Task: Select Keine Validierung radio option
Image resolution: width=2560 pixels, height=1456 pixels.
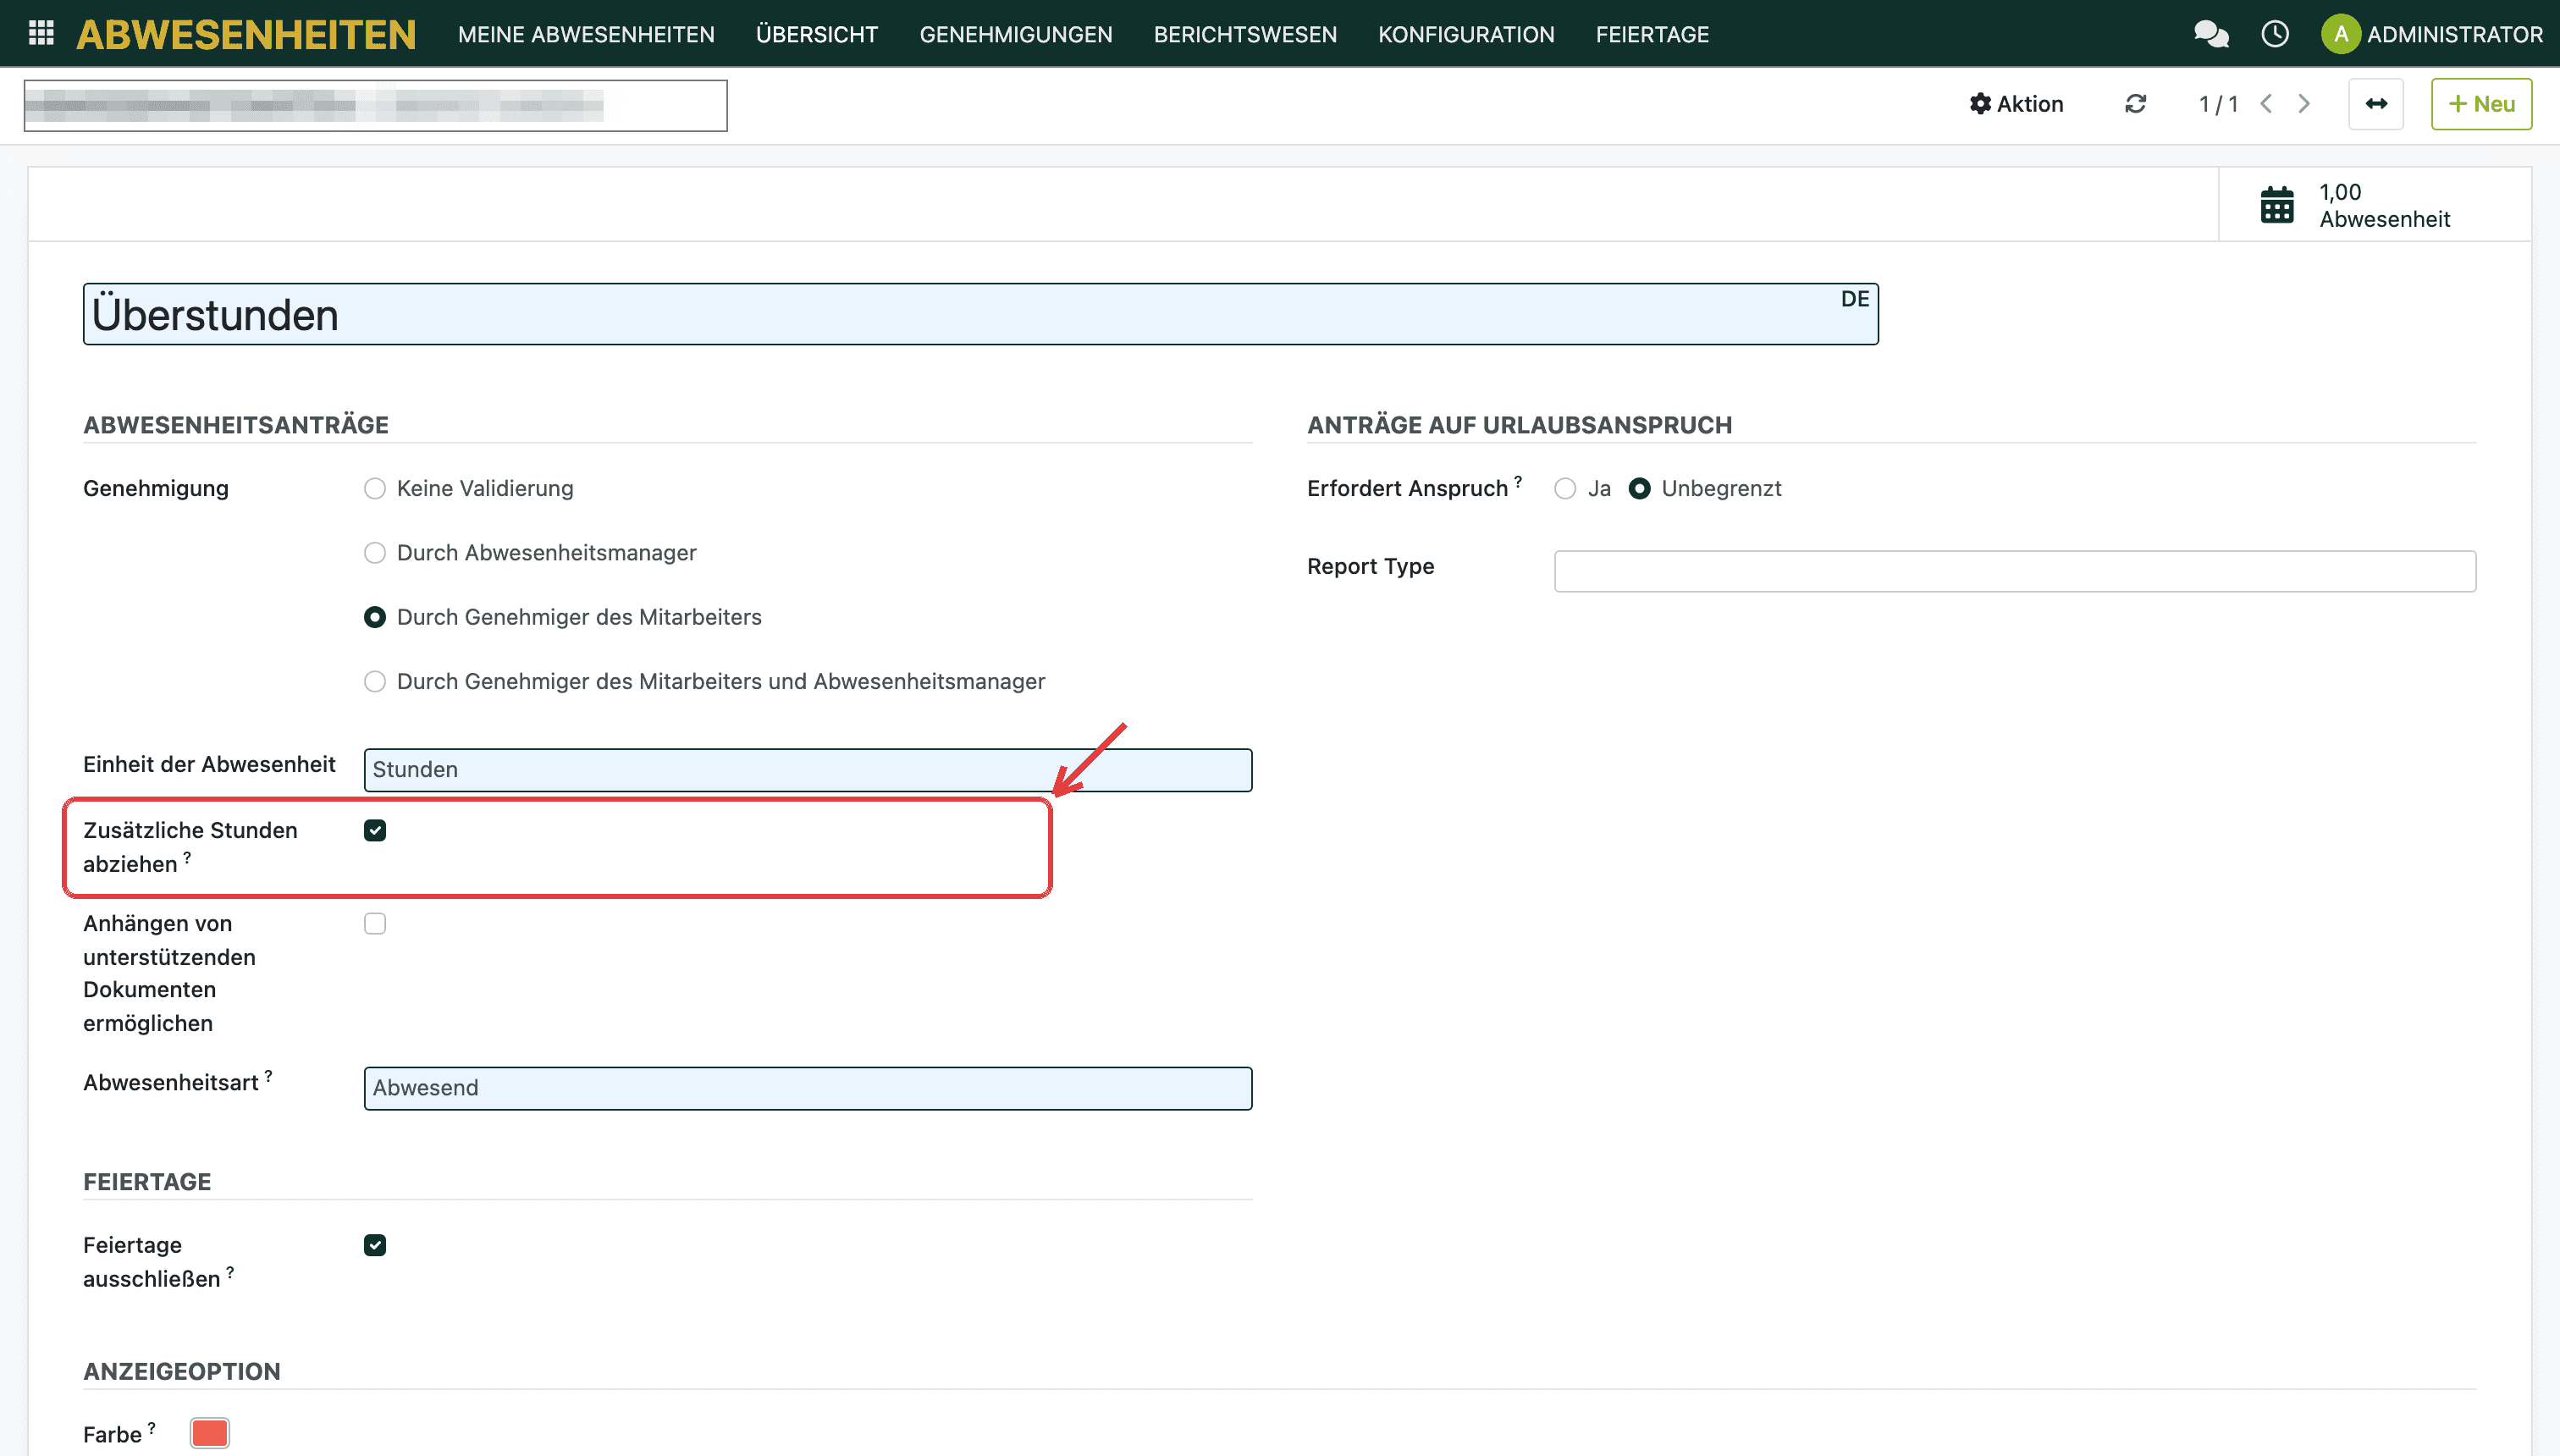Action: (x=375, y=488)
